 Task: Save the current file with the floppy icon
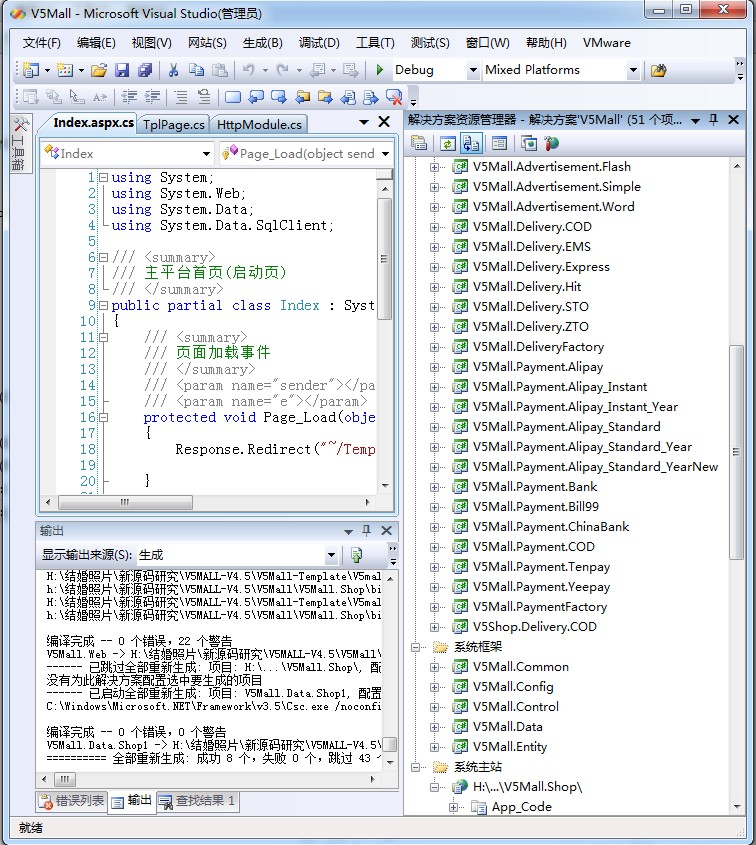122,70
